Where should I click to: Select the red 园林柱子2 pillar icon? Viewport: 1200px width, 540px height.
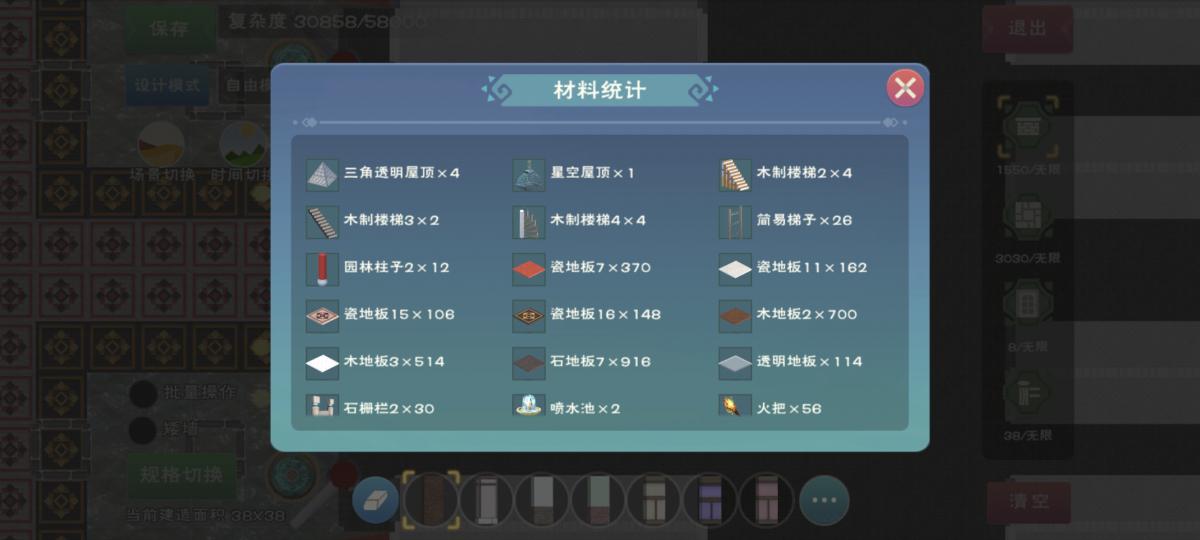[323, 268]
